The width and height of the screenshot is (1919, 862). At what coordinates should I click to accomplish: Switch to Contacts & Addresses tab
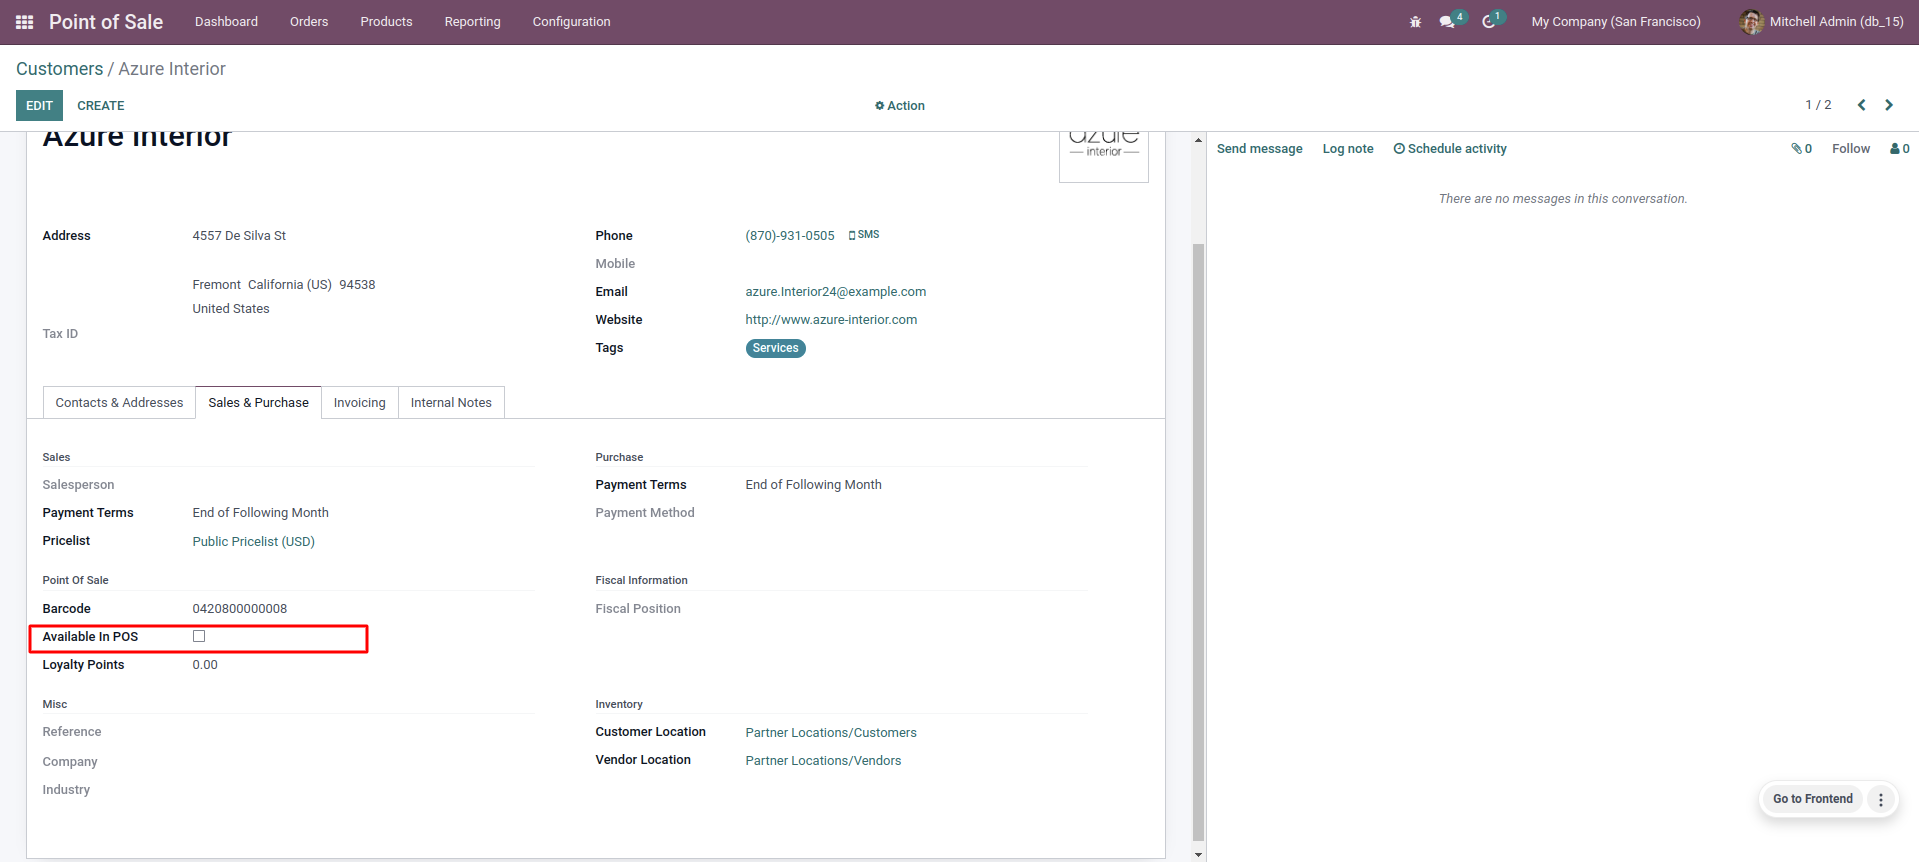click(x=119, y=403)
